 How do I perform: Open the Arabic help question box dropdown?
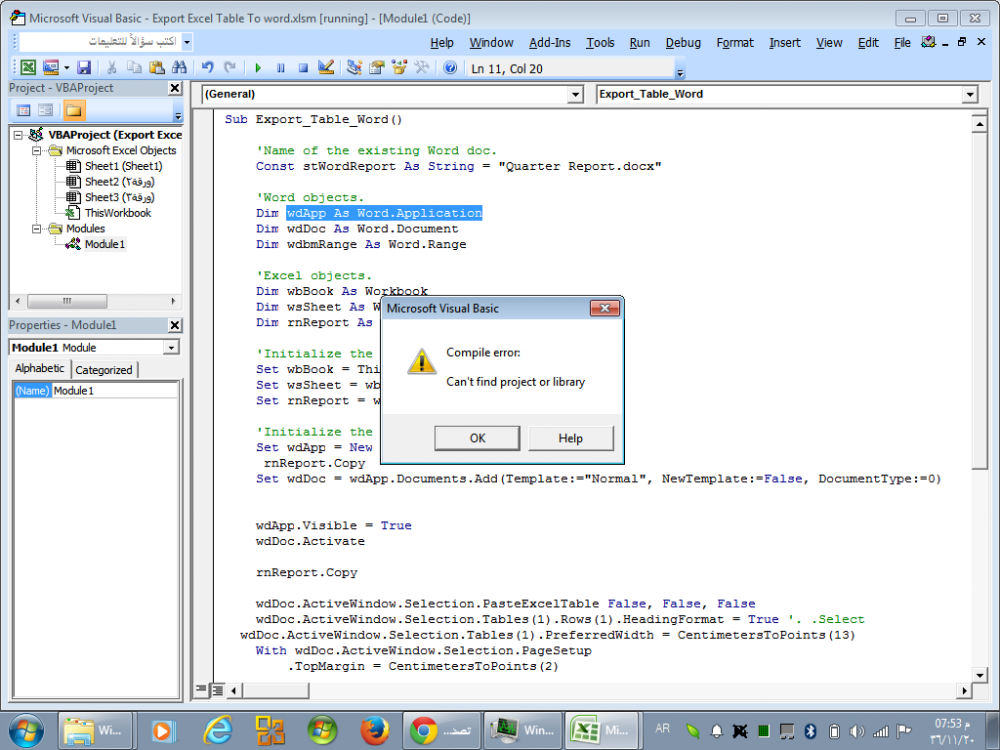(x=187, y=42)
